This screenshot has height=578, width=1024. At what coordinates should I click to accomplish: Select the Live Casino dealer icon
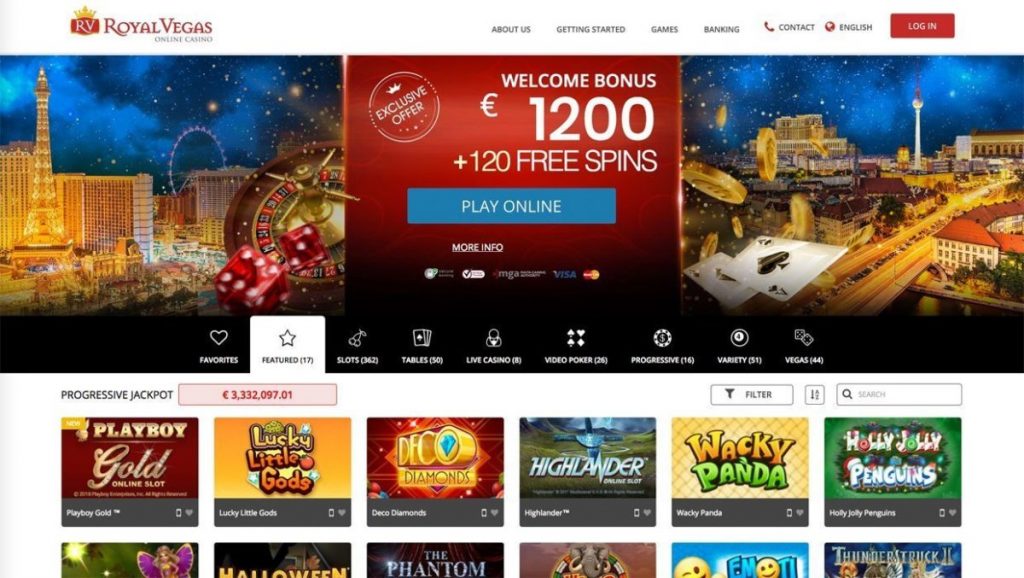pyautogui.click(x=494, y=338)
